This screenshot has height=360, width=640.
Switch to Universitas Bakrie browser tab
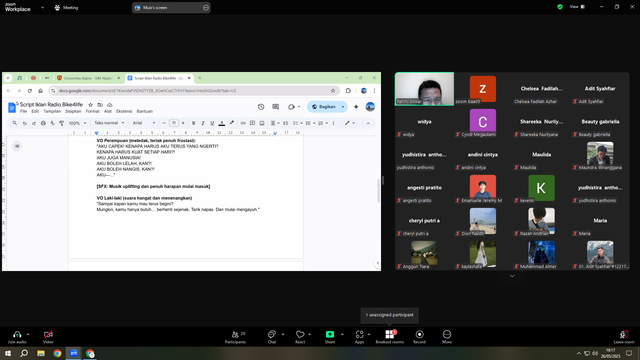point(88,78)
